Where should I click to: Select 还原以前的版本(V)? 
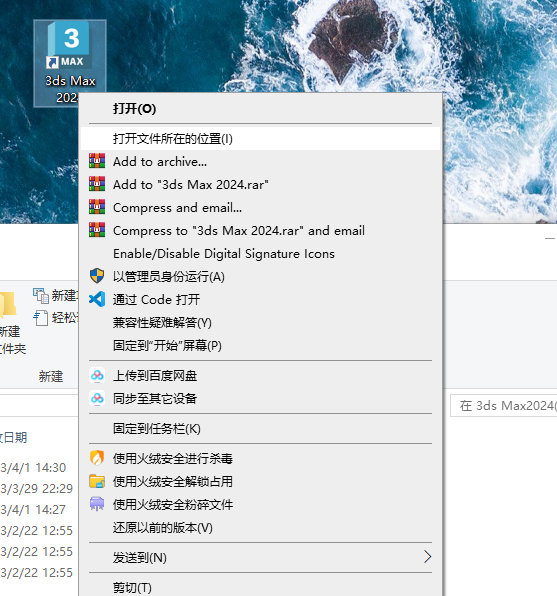pyautogui.click(x=260, y=528)
